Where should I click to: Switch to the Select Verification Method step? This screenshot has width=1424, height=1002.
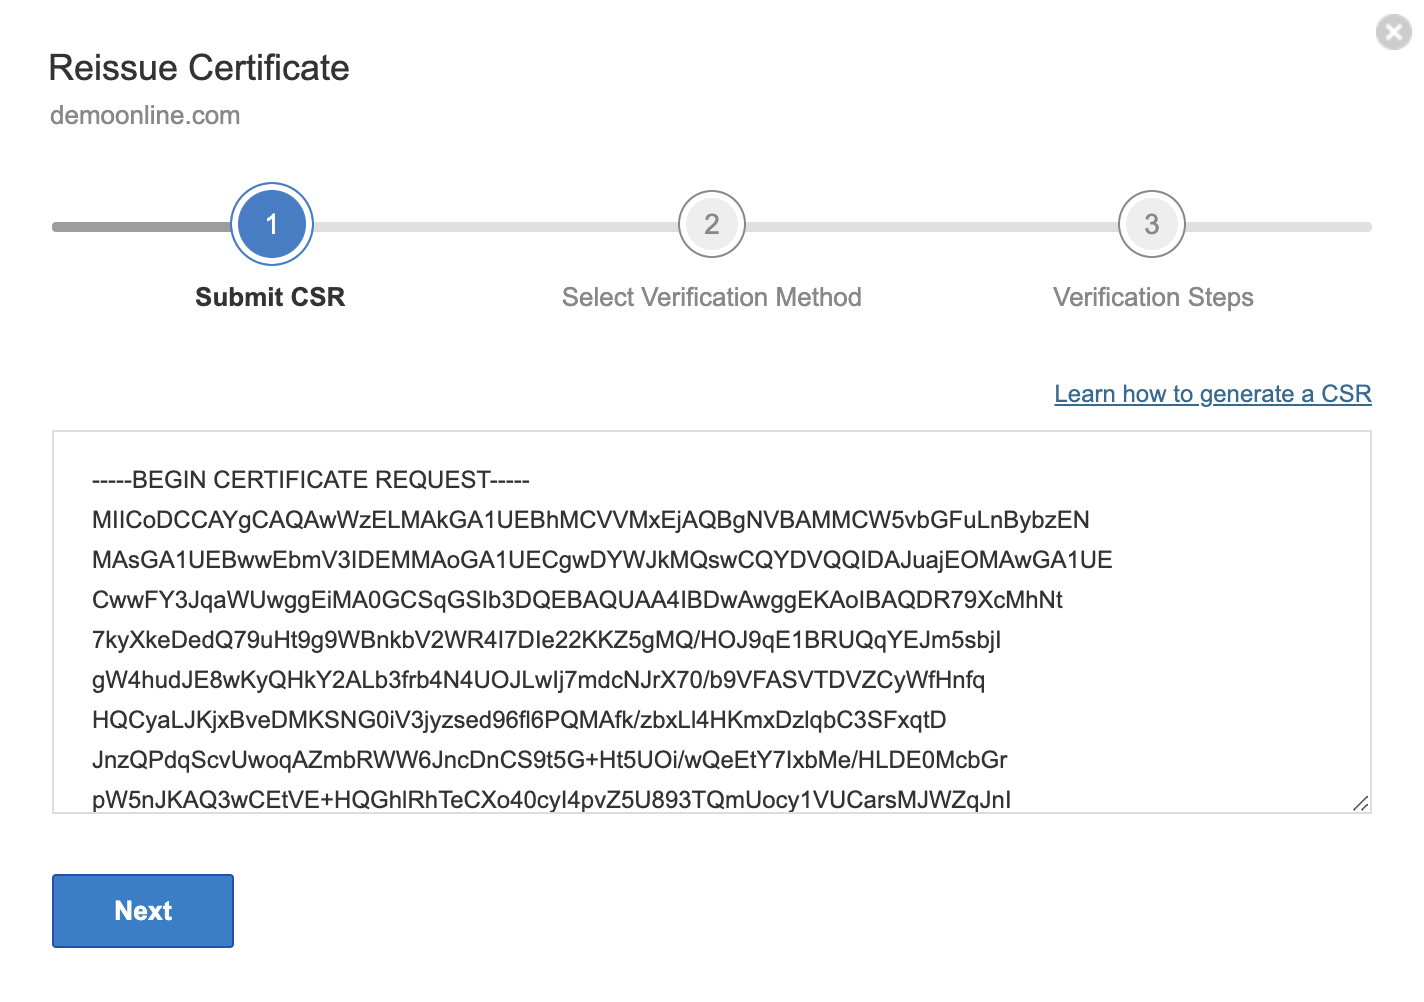[x=711, y=297]
